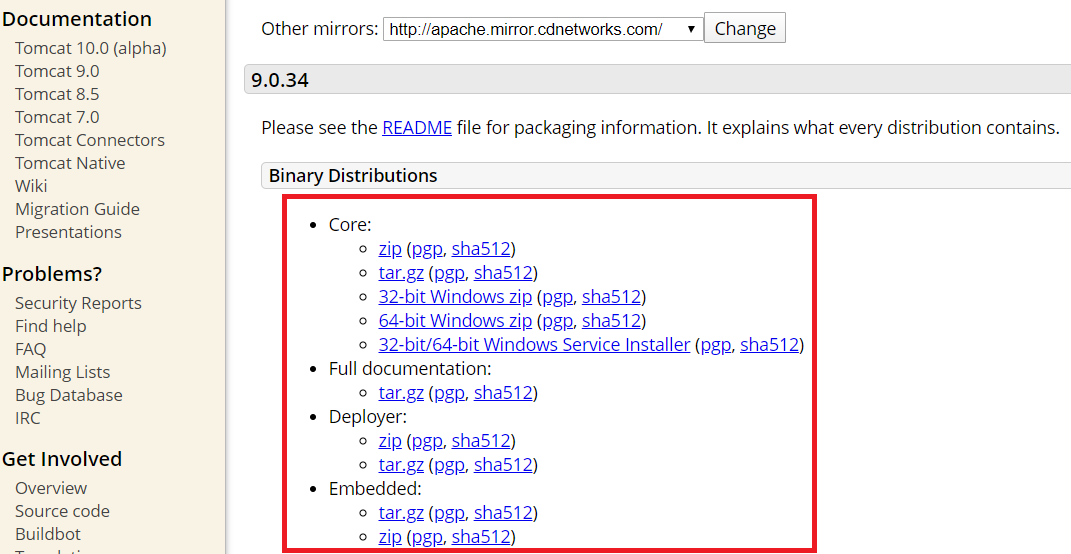The width and height of the screenshot is (1071, 554).
Task: Click the Change mirror button
Action: pos(745,28)
